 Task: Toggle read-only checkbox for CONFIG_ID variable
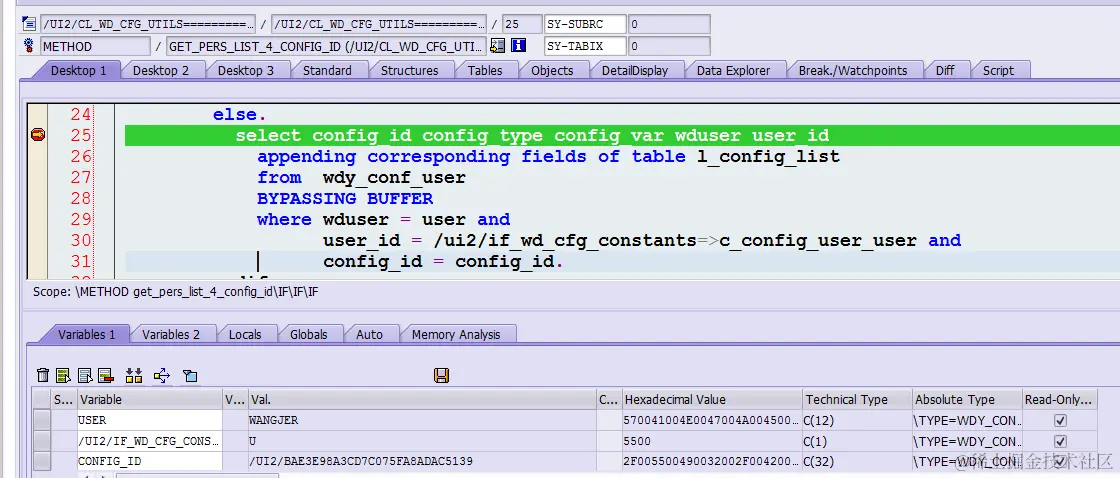1061,461
